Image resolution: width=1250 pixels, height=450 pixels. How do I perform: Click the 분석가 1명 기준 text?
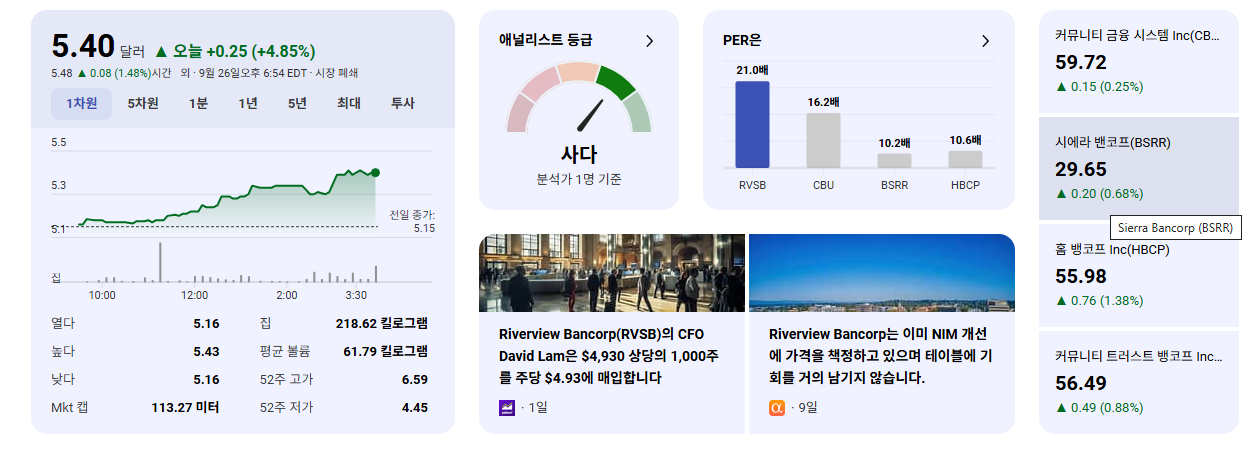point(579,179)
